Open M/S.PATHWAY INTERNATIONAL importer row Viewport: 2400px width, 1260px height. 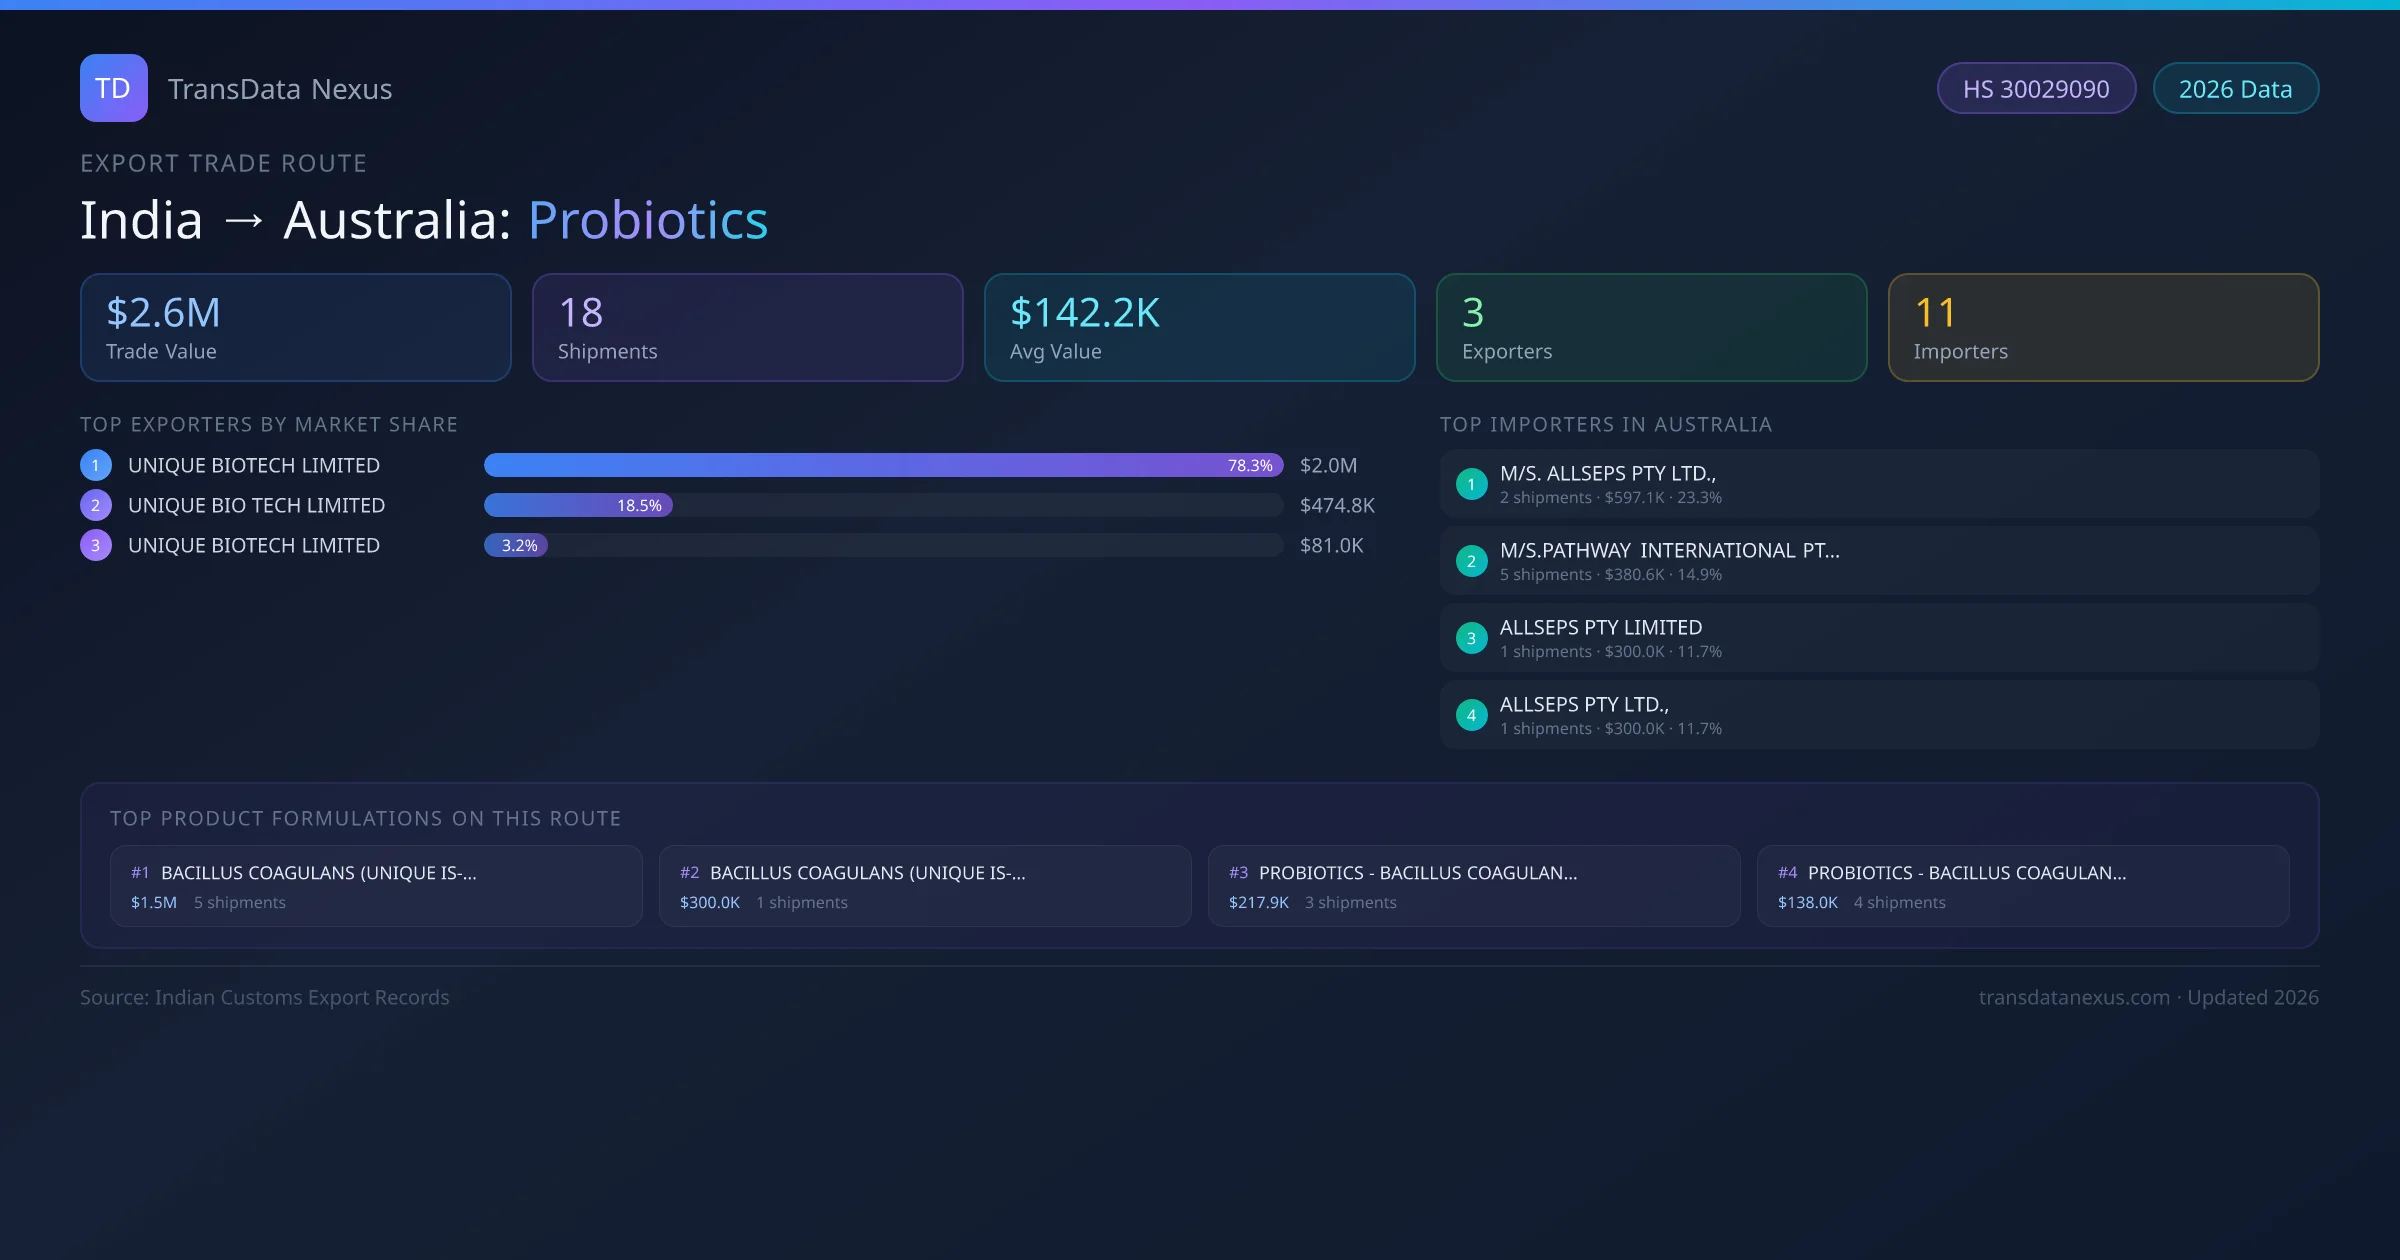click(x=1878, y=561)
